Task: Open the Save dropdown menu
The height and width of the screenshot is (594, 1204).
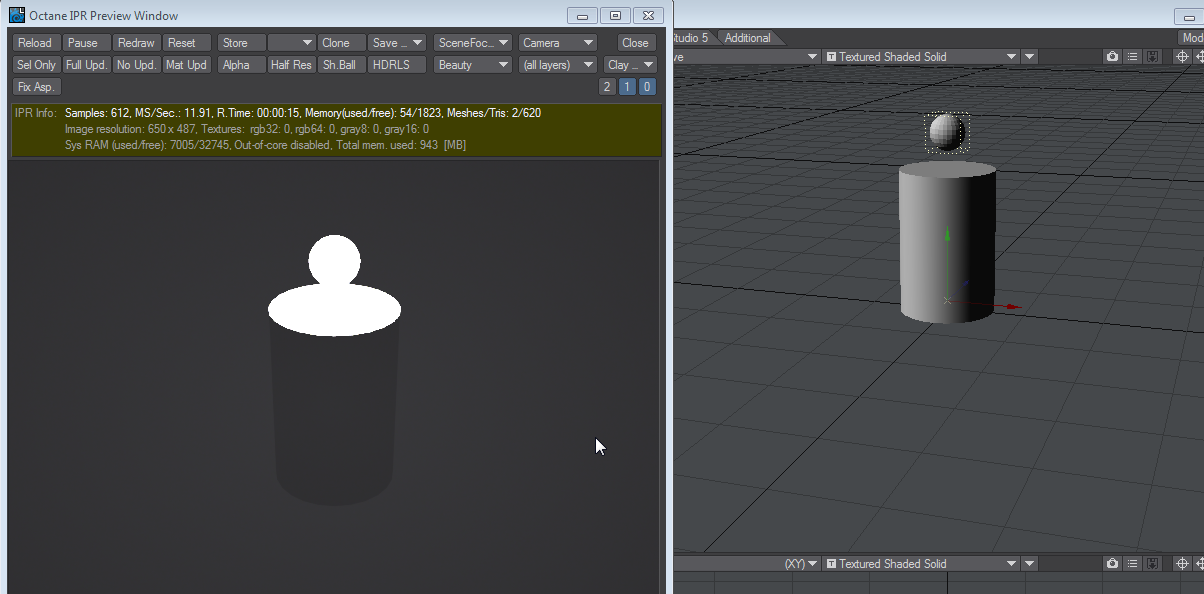Action: pos(397,43)
